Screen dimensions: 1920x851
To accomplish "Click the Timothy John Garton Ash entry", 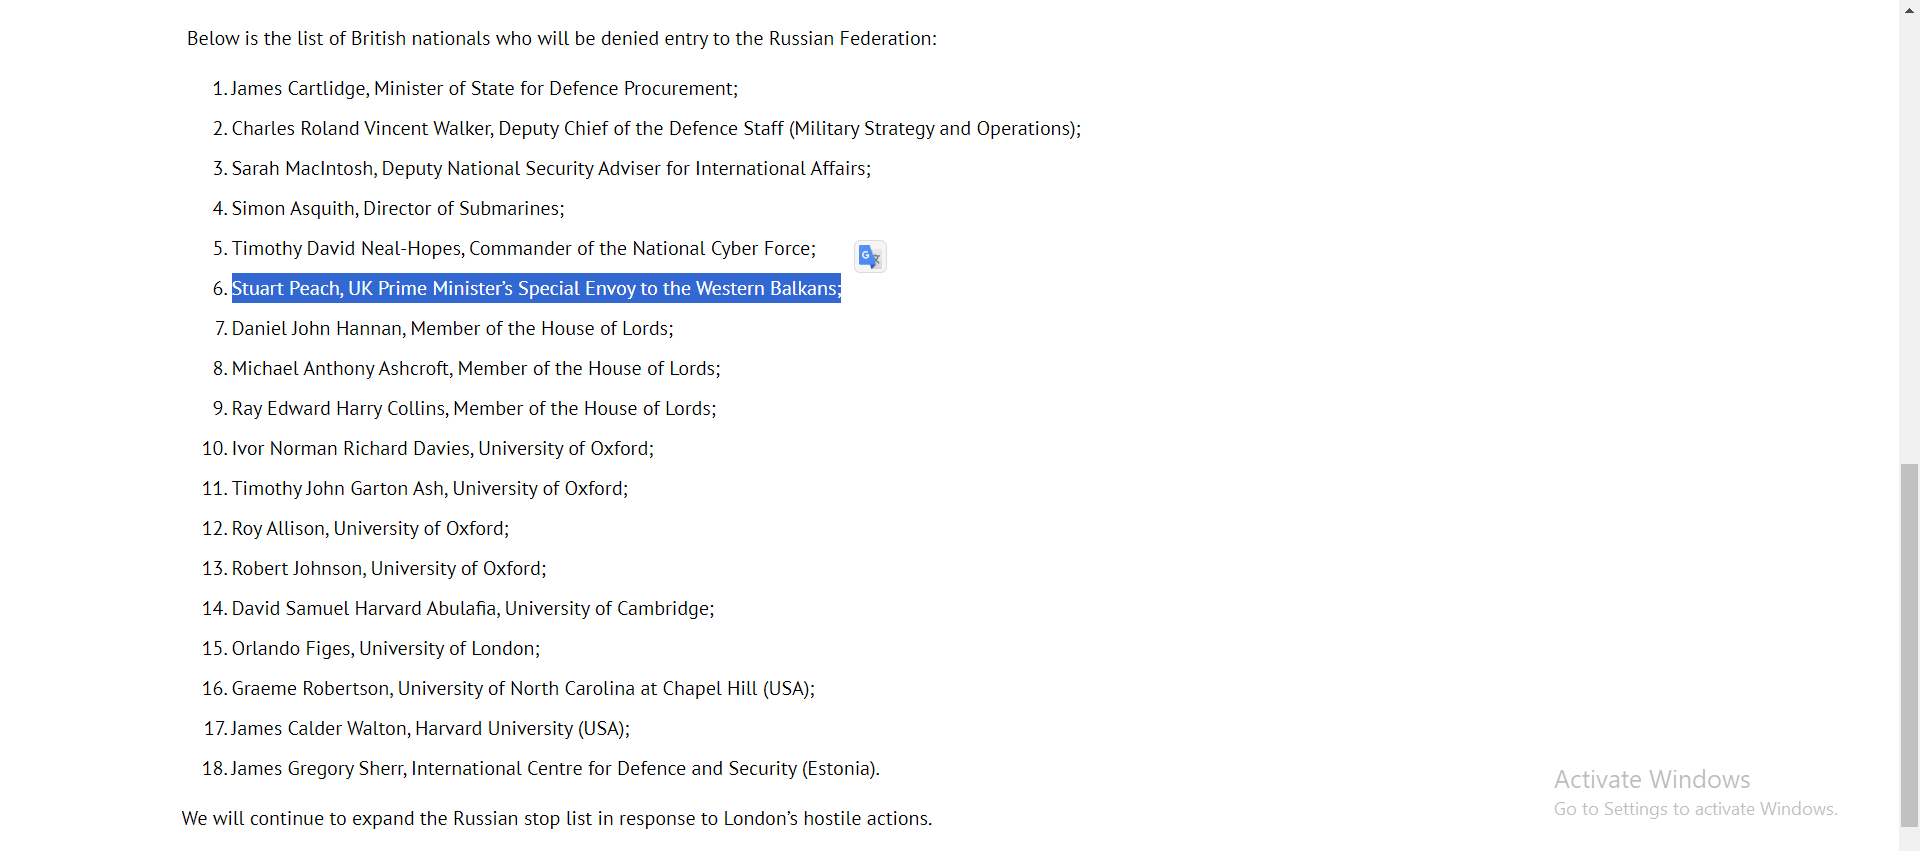I will tap(430, 489).
